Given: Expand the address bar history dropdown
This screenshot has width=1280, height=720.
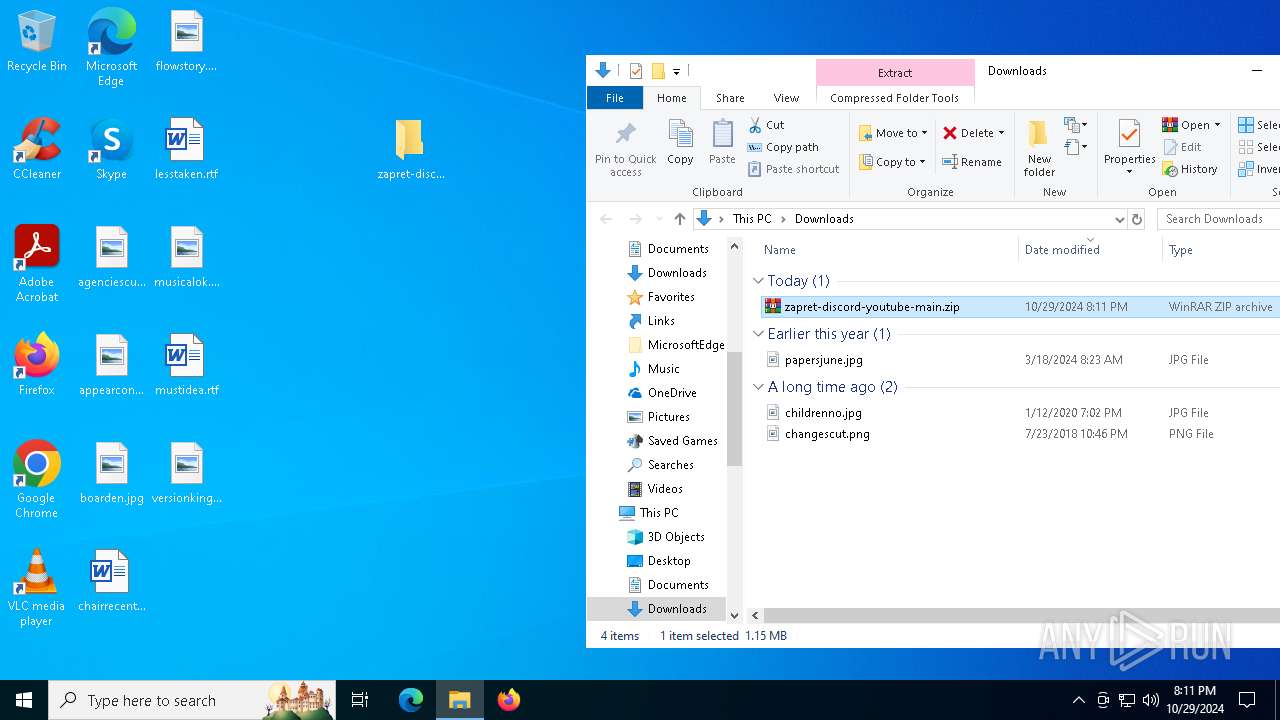Looking at the screenshot, I should pos(1119,219).
